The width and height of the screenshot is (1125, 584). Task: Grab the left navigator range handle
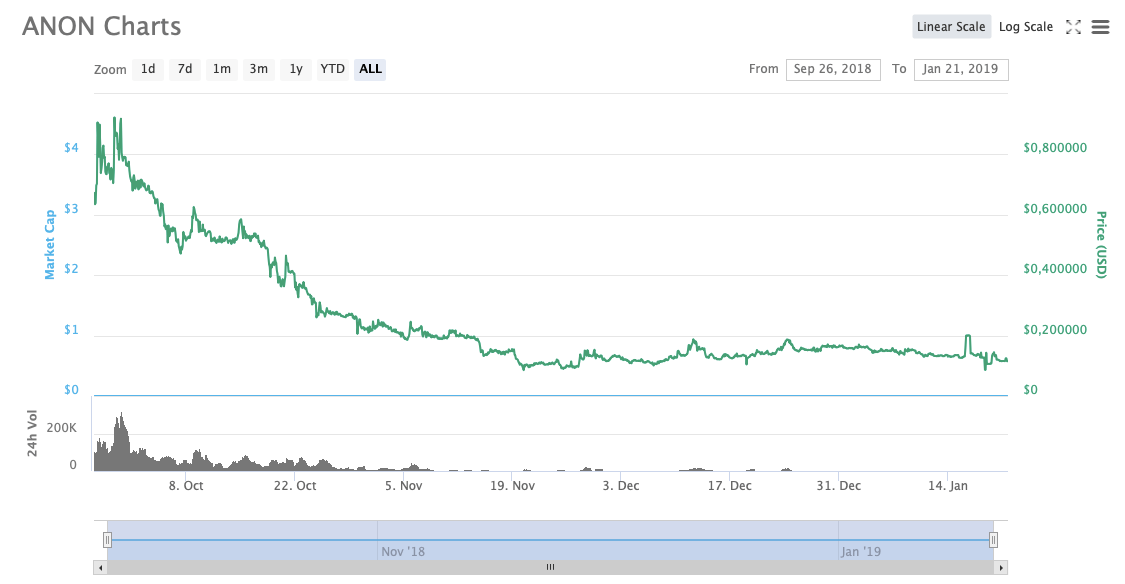pyautogui.click(x=107, y=540)
